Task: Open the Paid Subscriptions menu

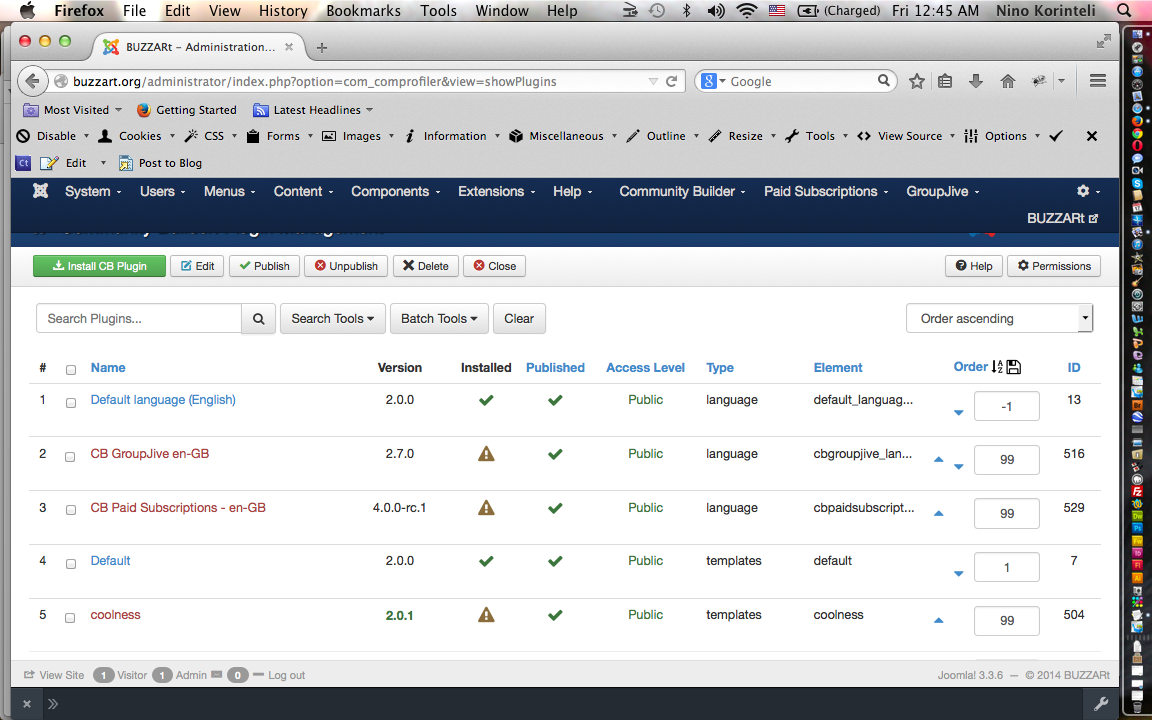Action: click(x=826, y=191)
